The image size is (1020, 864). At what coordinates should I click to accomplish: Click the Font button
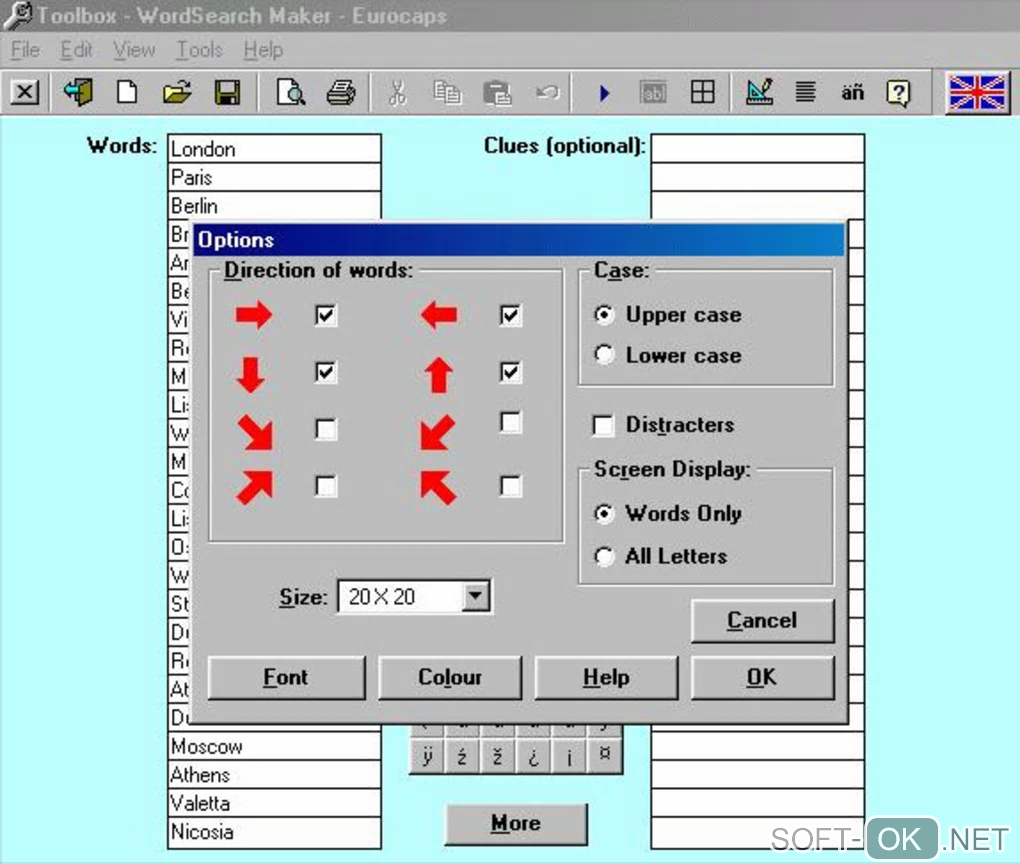coord(286,677)
